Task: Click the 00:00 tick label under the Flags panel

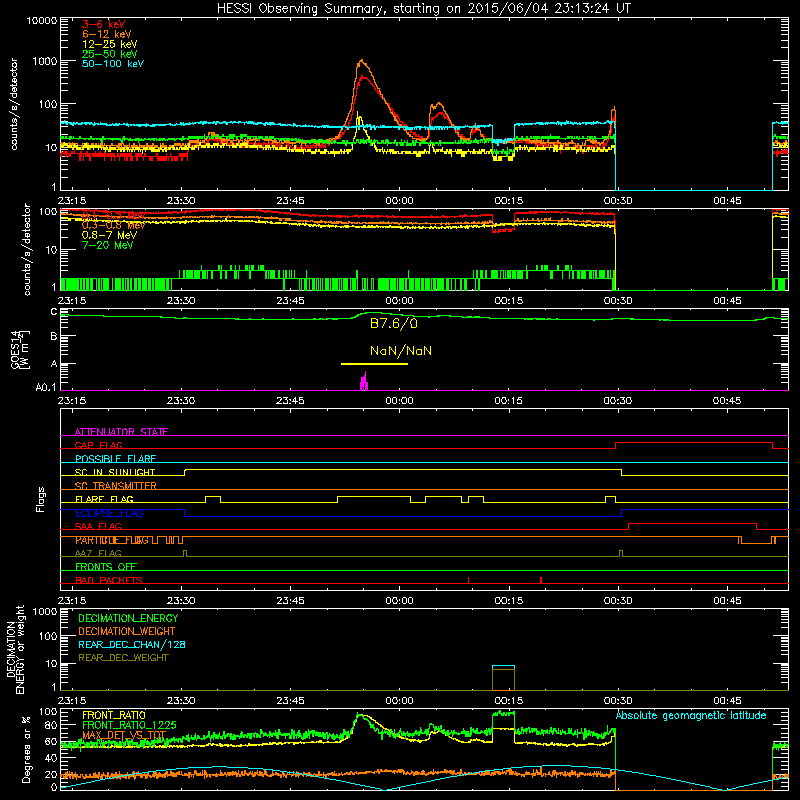Action: pos(399,601)
